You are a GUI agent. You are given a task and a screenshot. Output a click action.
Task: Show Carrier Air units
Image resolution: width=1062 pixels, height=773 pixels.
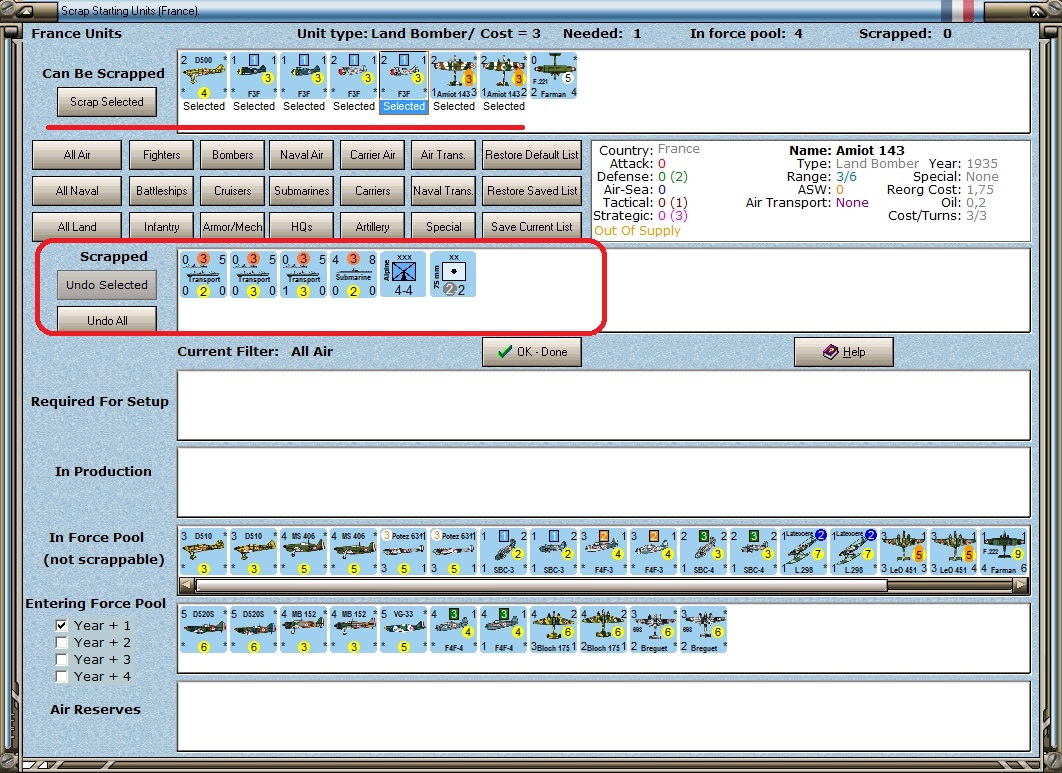pyautogui.click(x=373, y=154)
